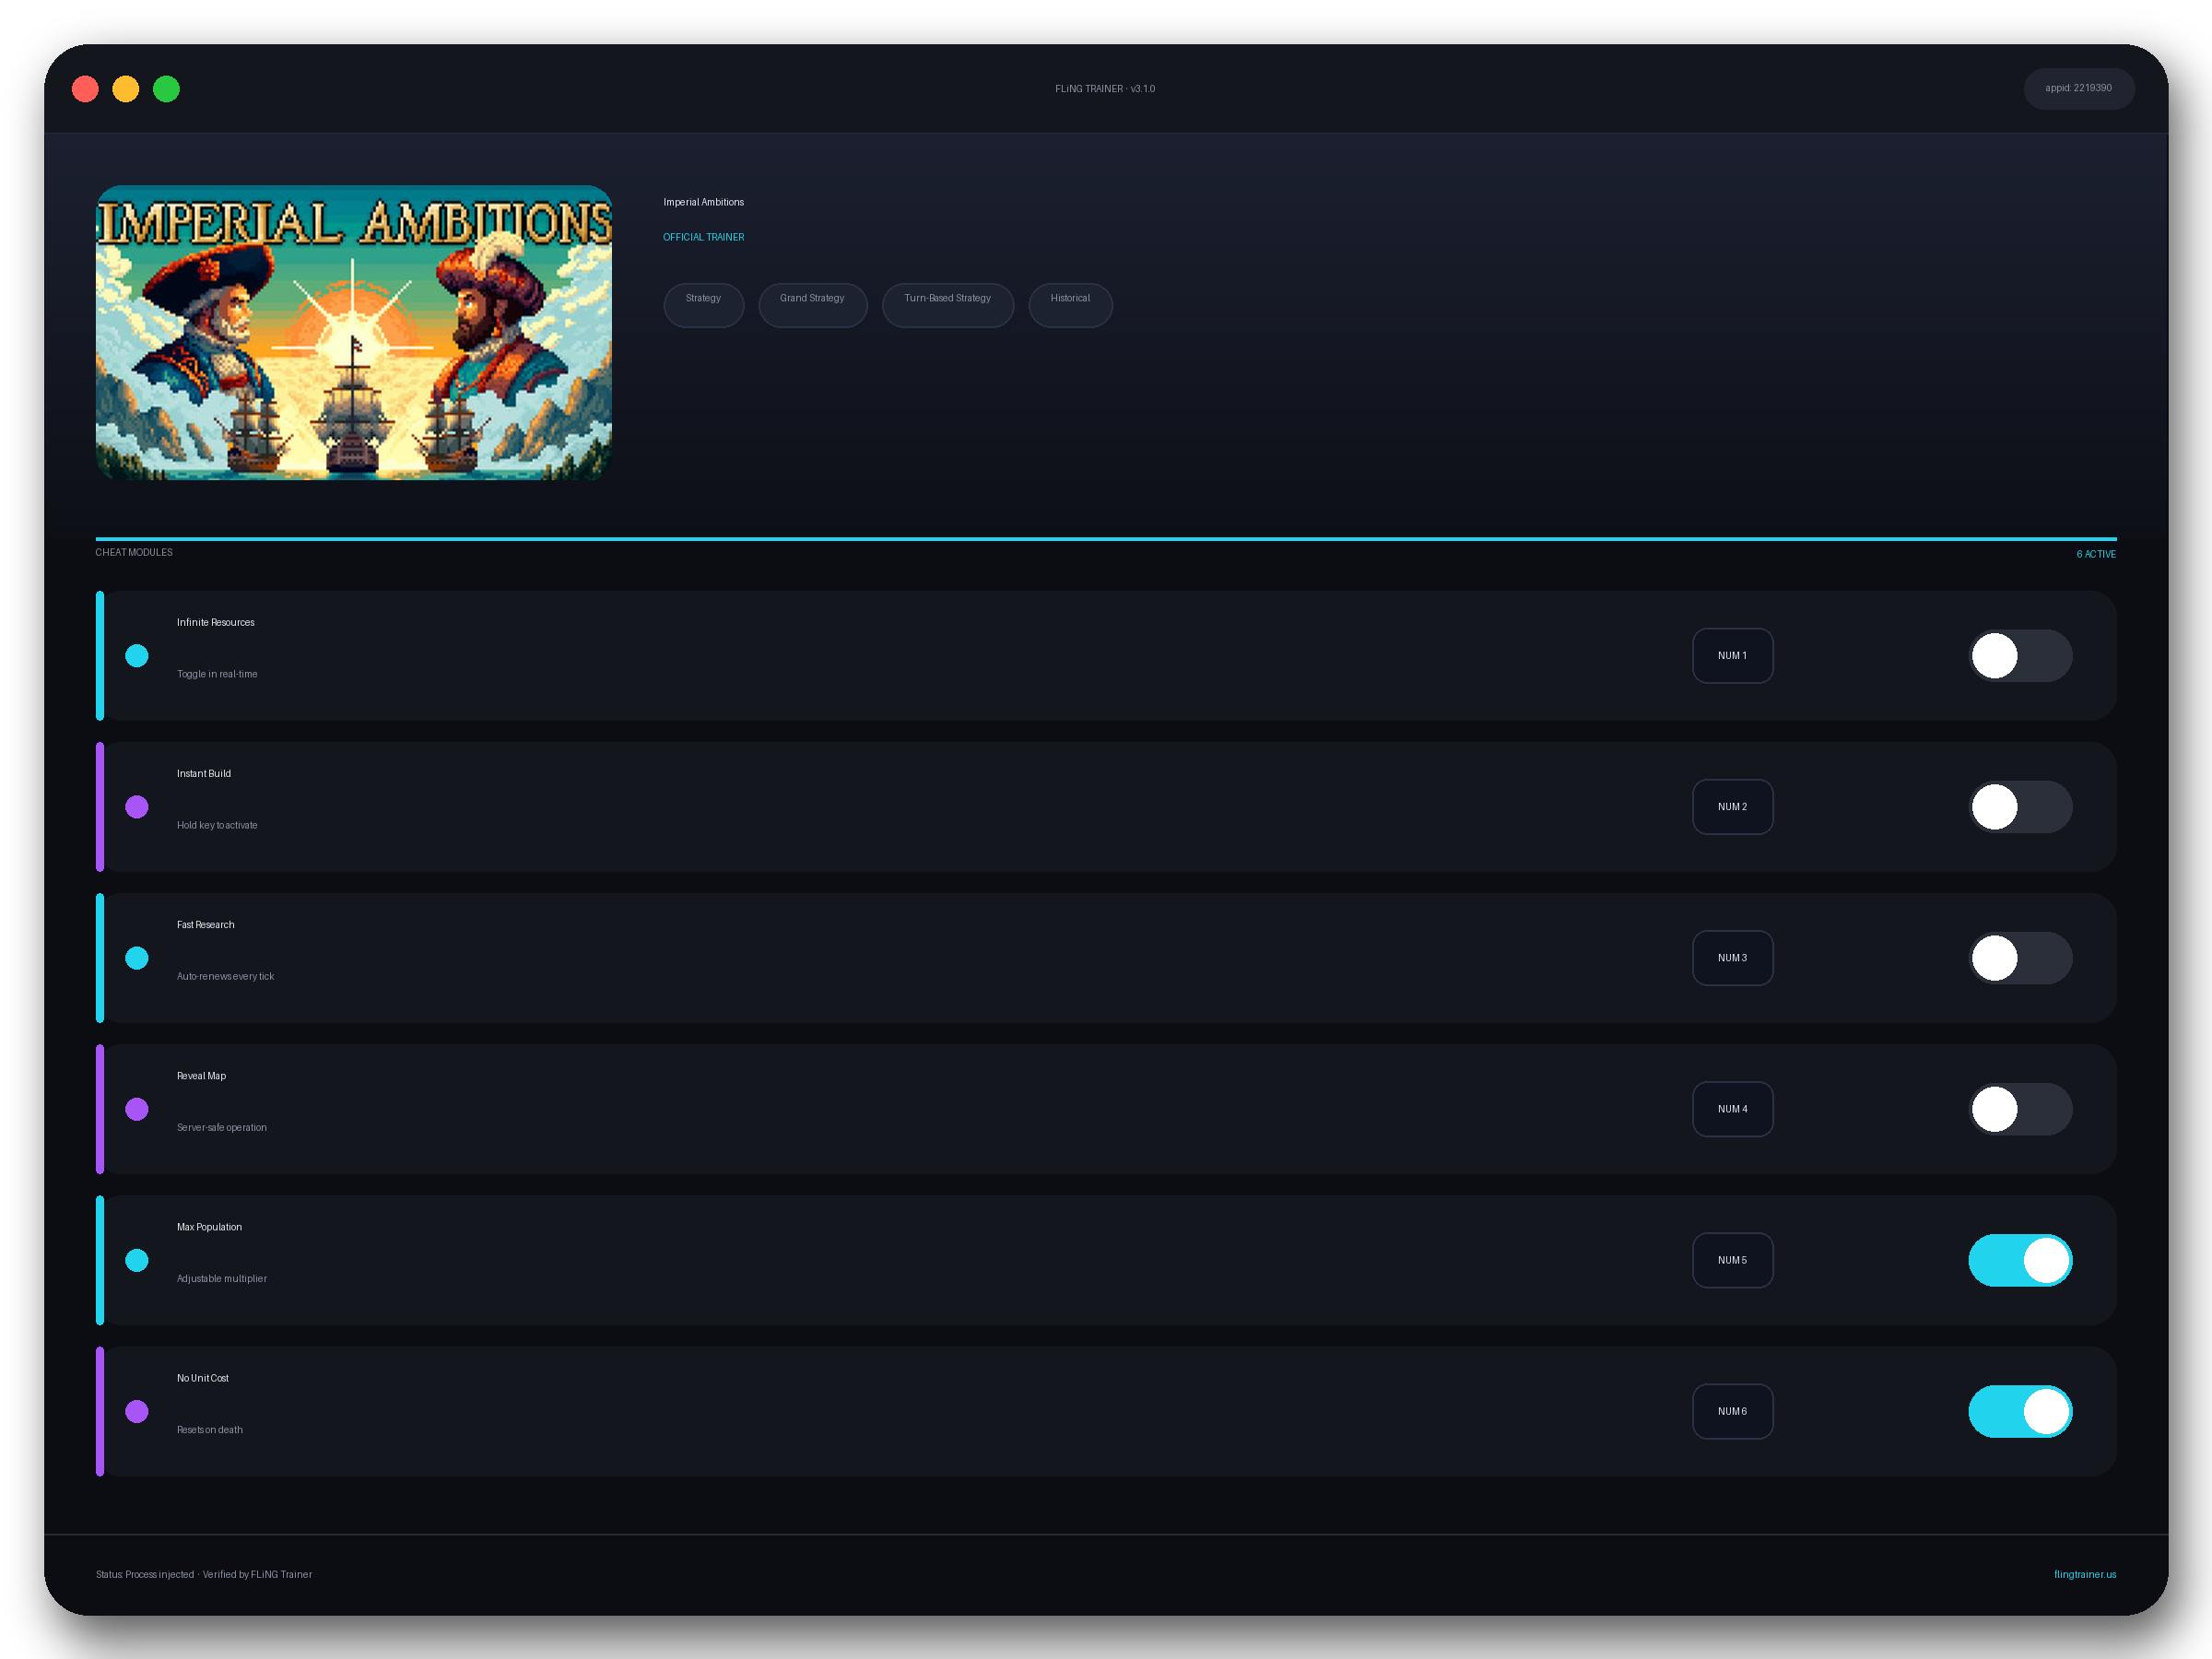Switch on the Reveal Map toggle
Image resolution: width=2212 pixels, height=1659 pixels.
(x=2020, y=1109)
